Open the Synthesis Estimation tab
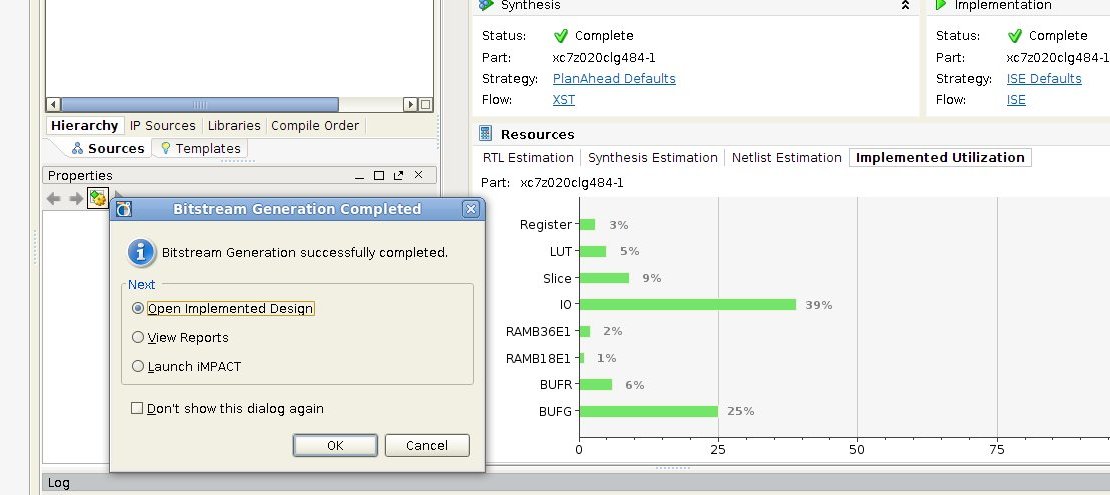 click(653, 158)
